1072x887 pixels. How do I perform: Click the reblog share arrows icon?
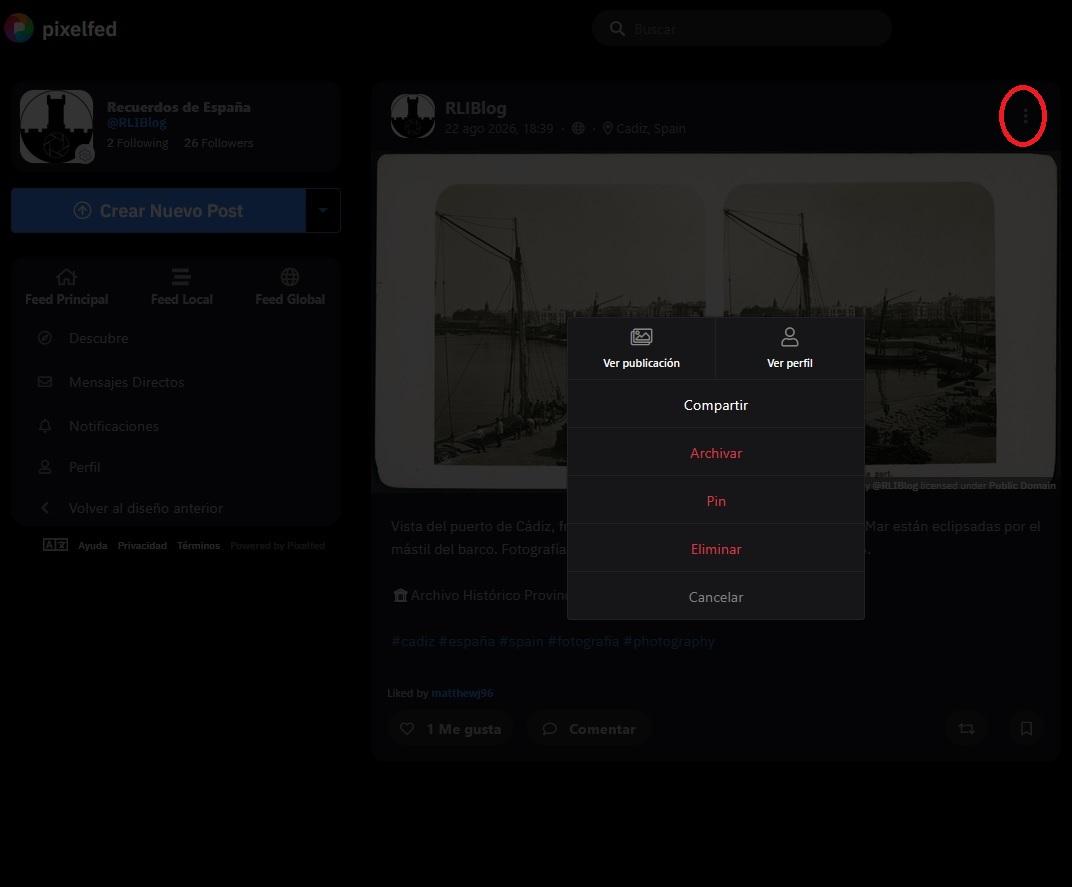click(x=967, y=729)
